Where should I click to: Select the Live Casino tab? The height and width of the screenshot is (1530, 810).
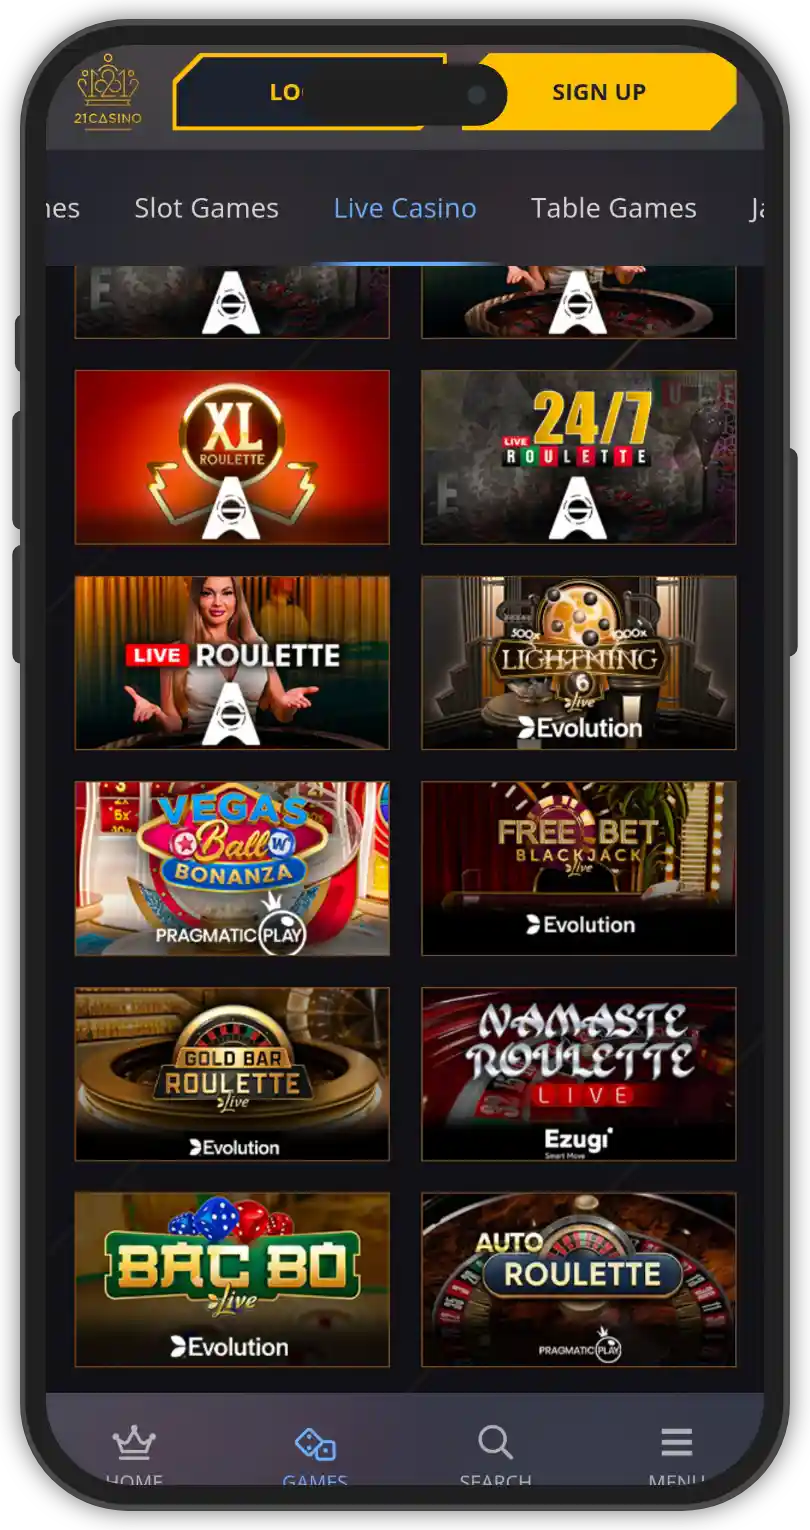pos(405,208)
